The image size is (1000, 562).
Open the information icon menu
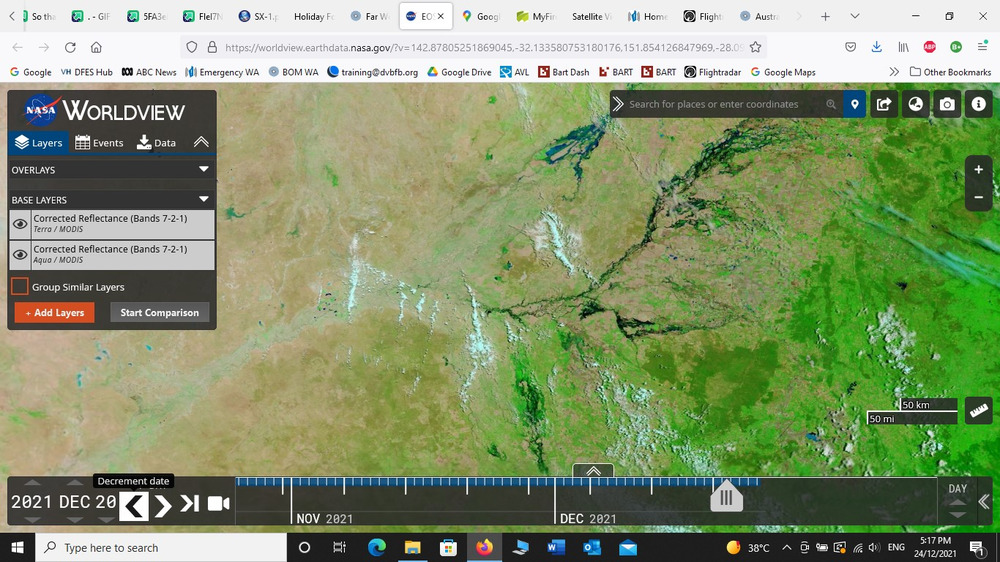978,104
